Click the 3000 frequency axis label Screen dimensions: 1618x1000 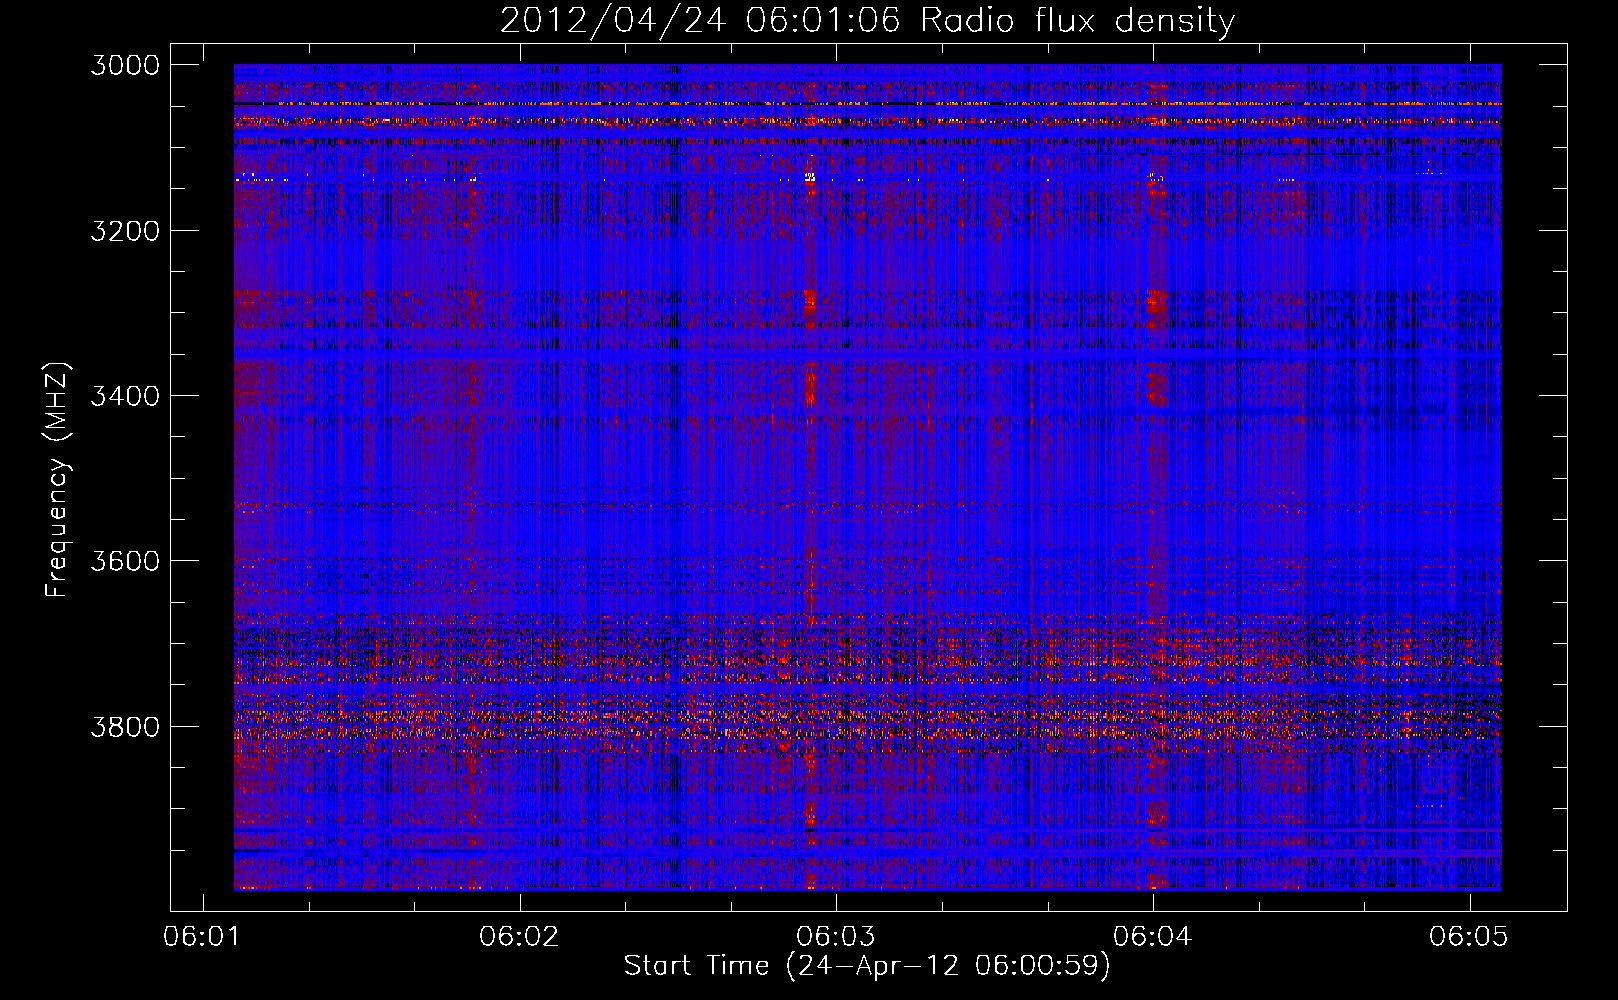click(125, 65)
